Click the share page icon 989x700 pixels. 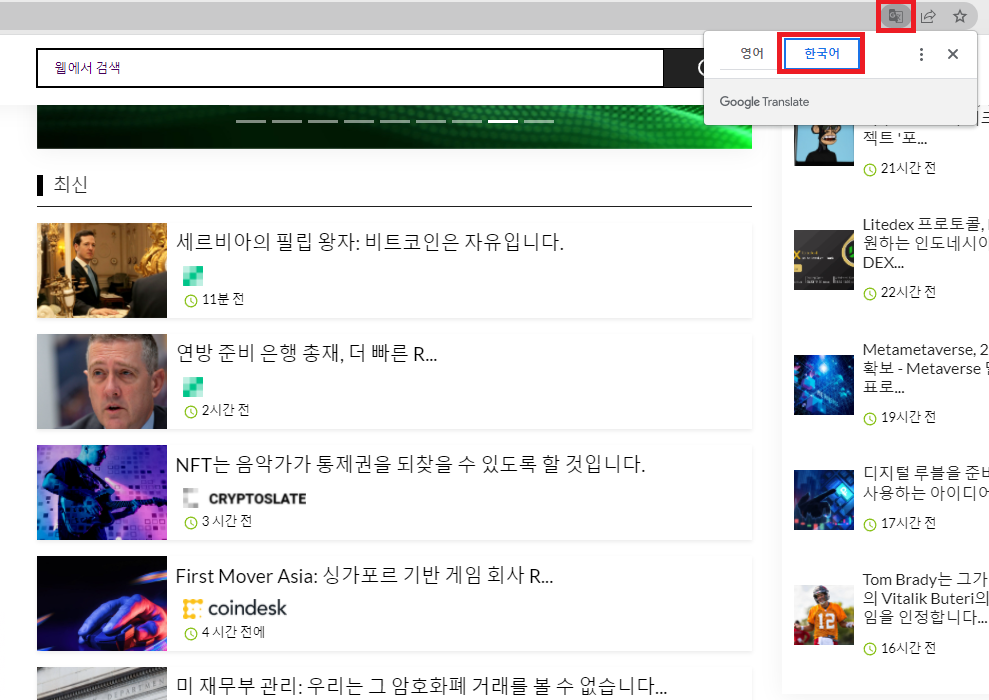tap(928, 16)
